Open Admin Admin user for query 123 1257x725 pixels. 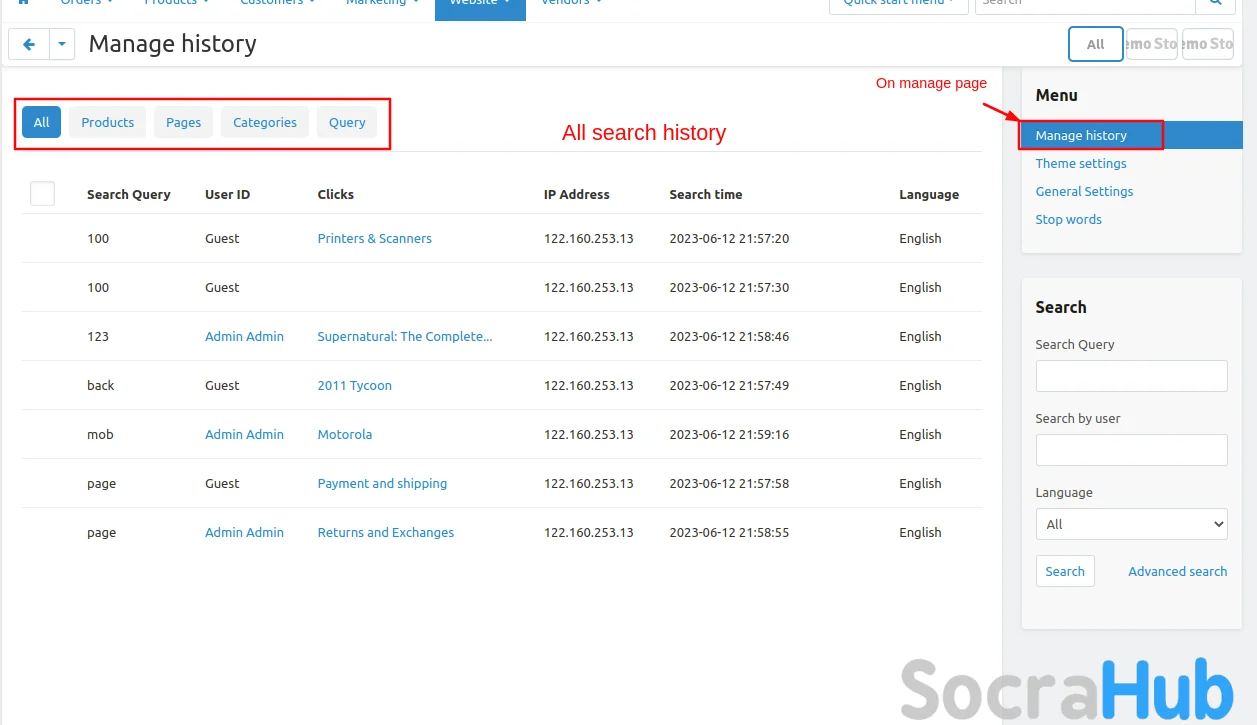click(x=244, y=336)
